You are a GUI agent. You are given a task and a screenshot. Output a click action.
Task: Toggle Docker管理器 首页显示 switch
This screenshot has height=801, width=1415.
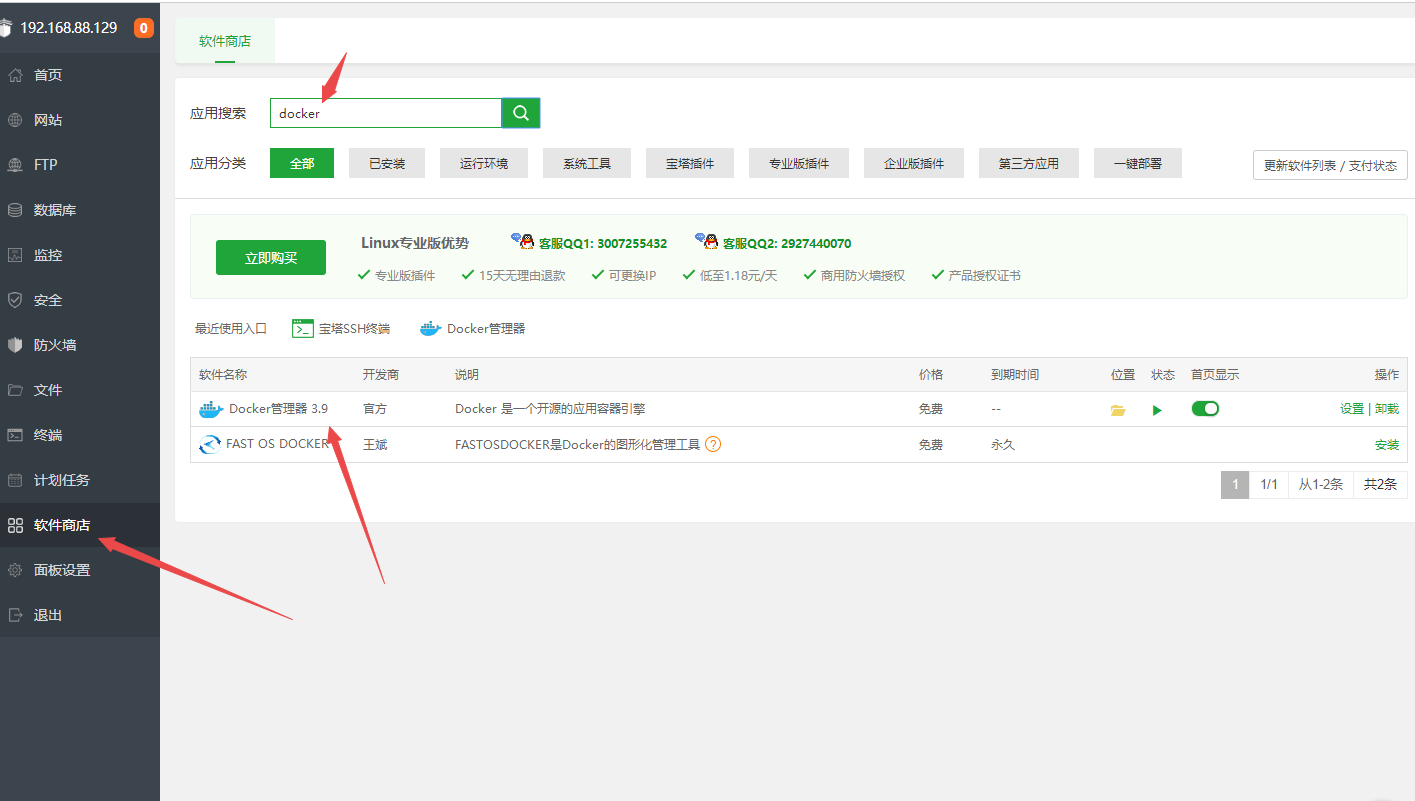coord(1205,409)
